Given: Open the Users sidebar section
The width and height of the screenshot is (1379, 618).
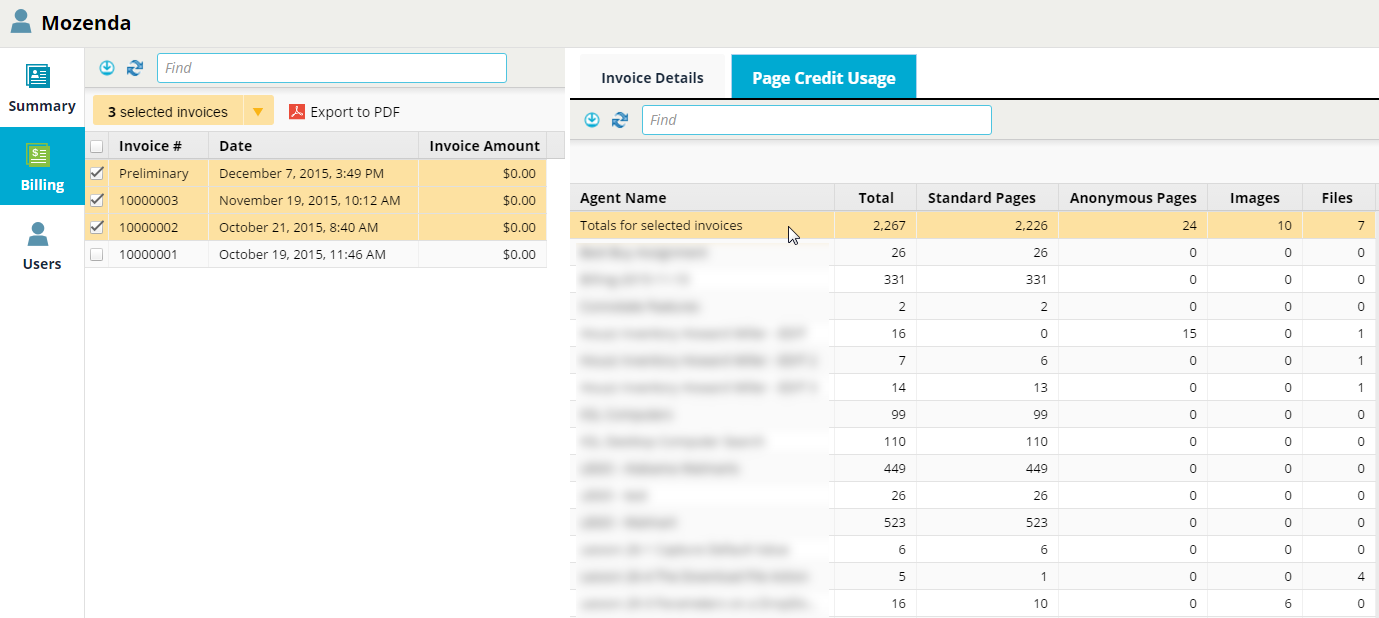Looking at the screenshot, I should [x=42, y=246].
